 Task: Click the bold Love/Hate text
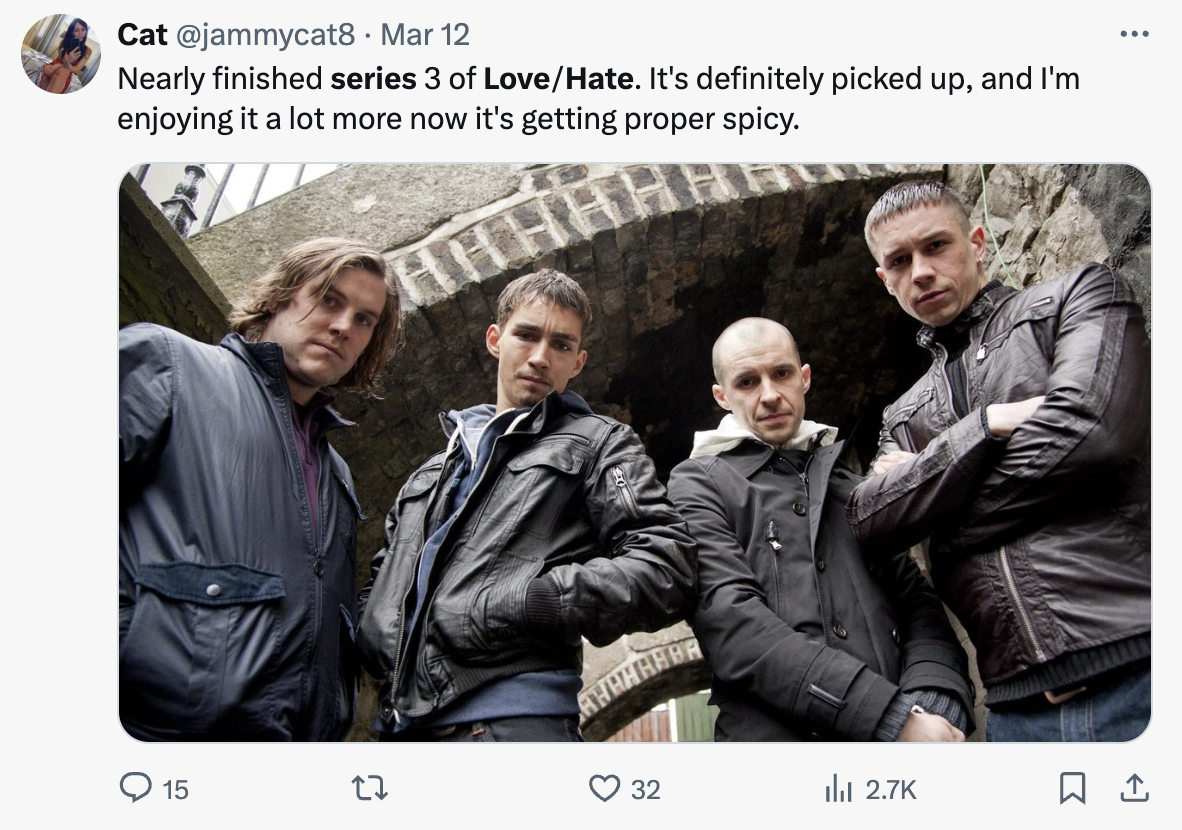pyautogui.click(x=558, y=78)
